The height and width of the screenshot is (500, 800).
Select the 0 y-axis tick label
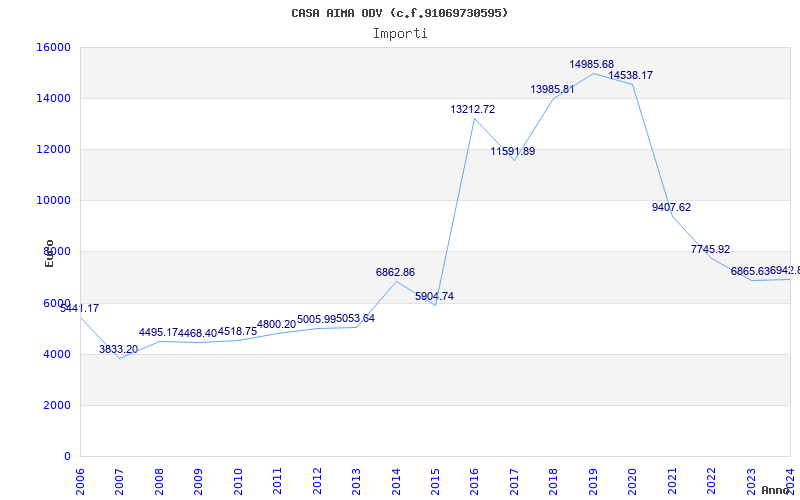67,456
